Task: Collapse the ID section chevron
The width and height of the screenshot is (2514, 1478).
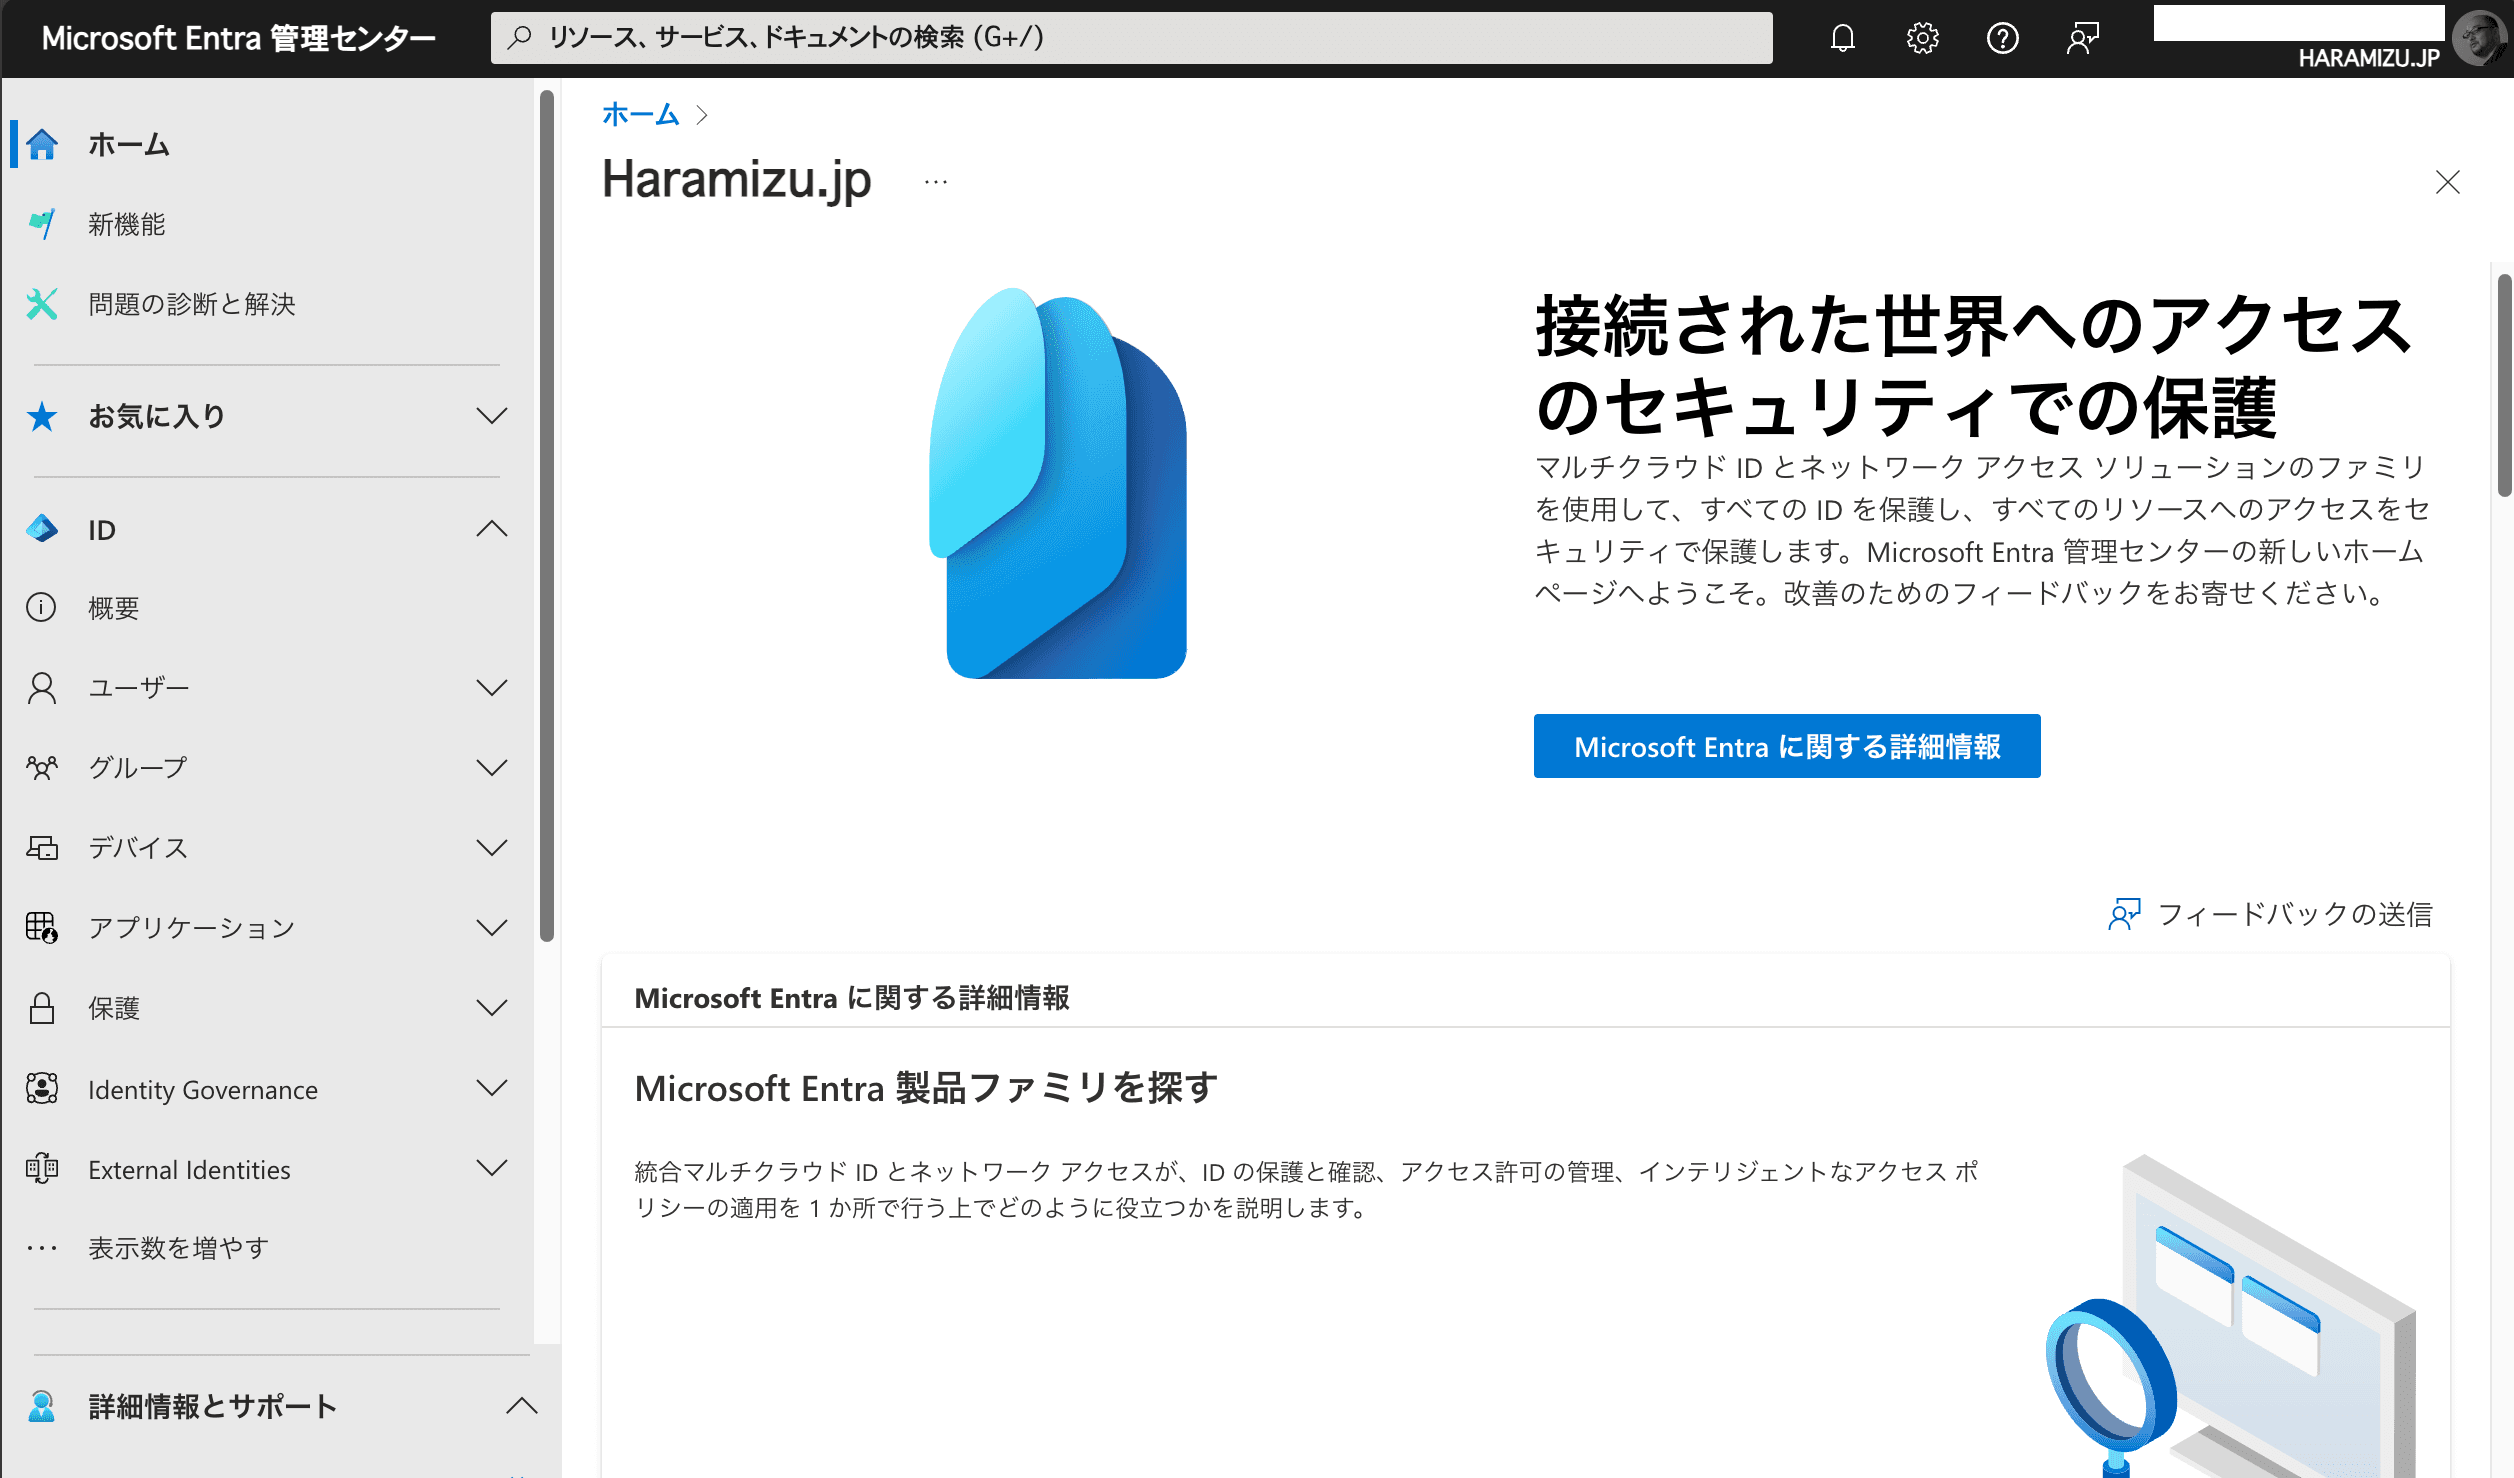Action: point(491,529)
